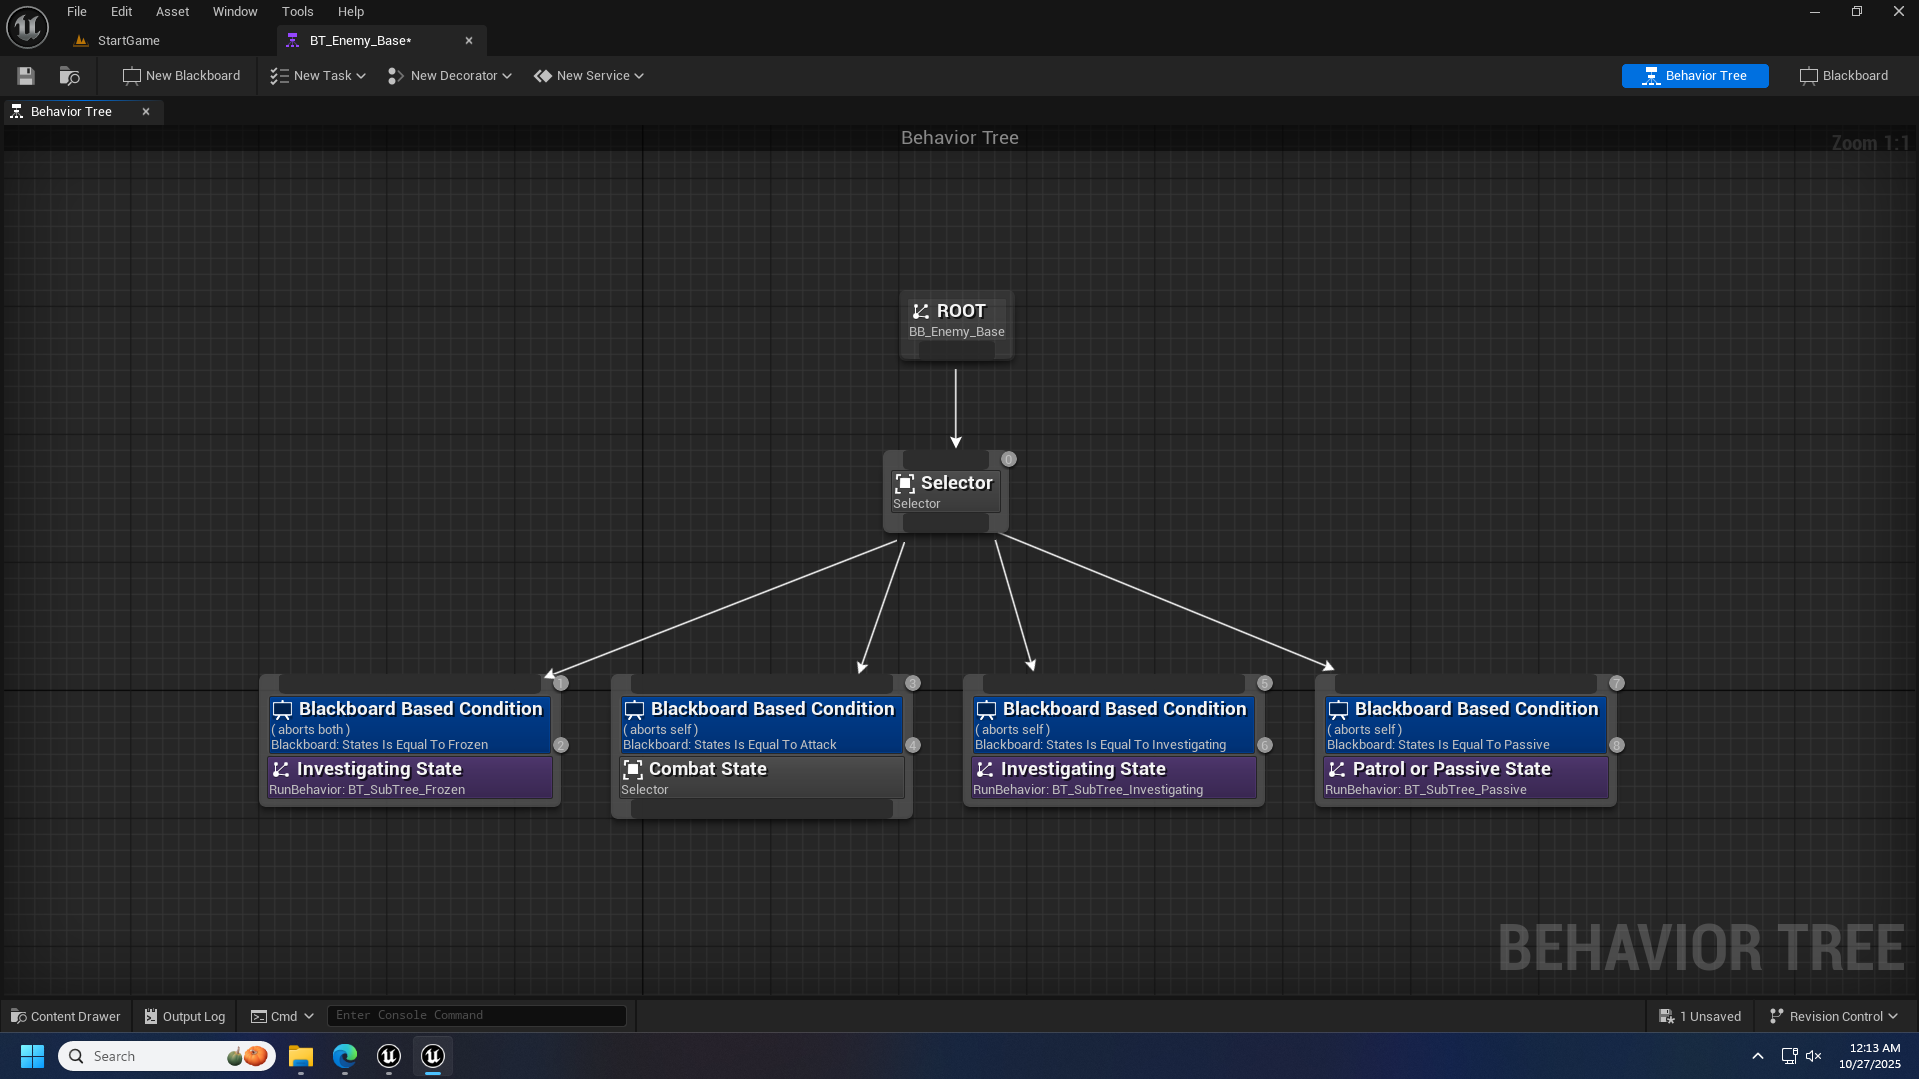Viewport: 1919px width, 1079px height.
Task: Click the Selector node composite icon
Action: (905, 484)
